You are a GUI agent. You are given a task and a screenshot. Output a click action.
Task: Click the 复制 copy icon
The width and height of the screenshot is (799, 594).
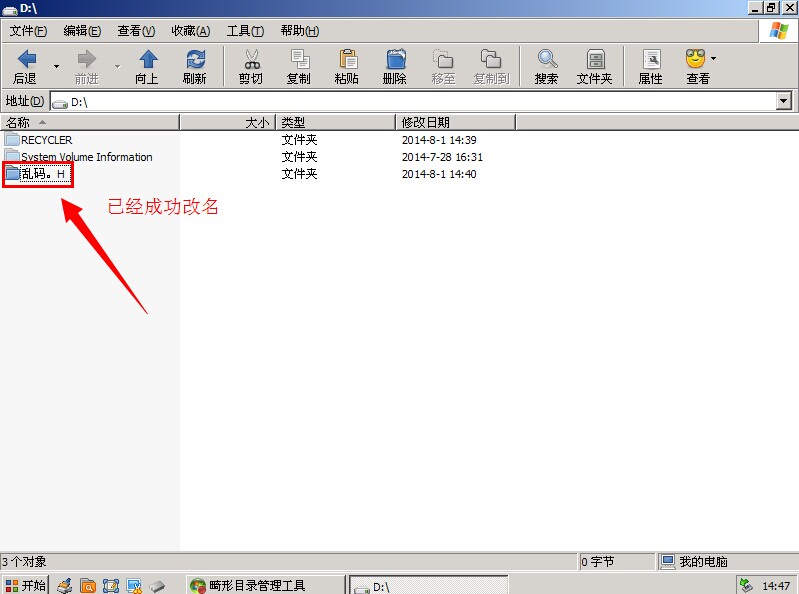tap(300, 59)
